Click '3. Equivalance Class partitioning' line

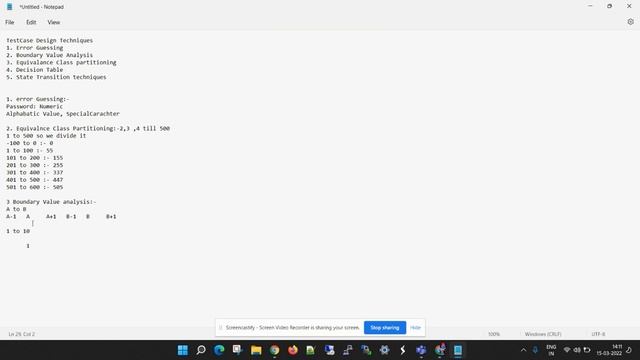tap(61, 62)
